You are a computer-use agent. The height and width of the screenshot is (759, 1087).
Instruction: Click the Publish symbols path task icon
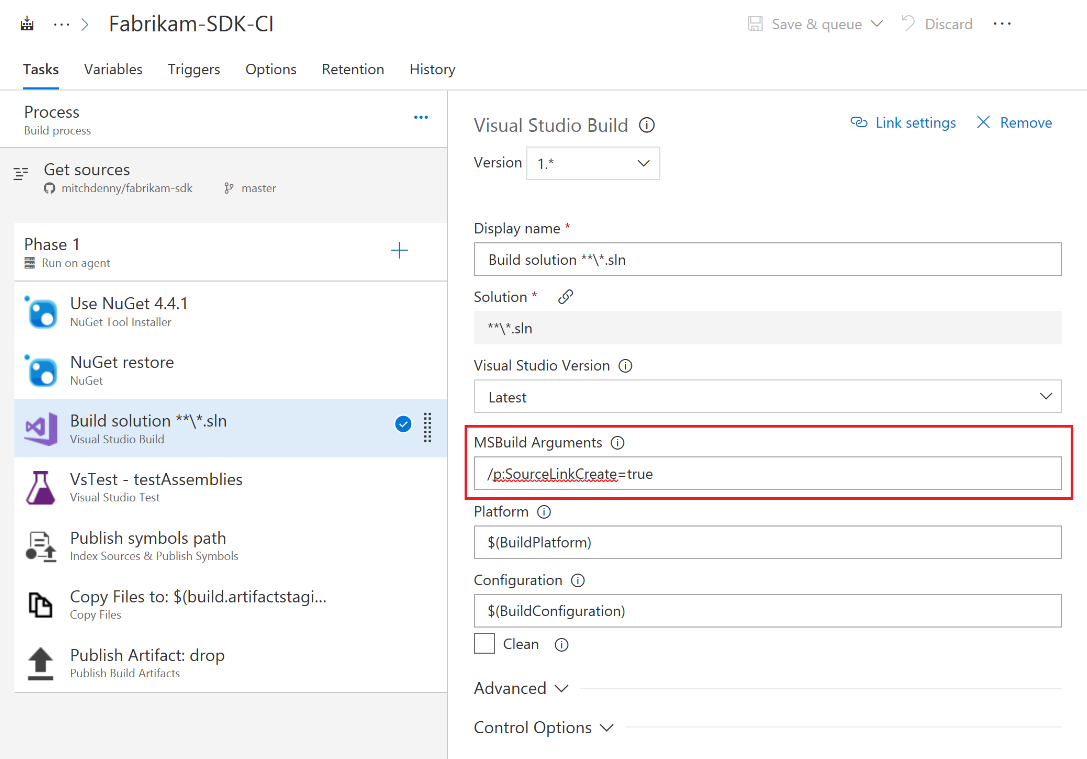[41, 546]
